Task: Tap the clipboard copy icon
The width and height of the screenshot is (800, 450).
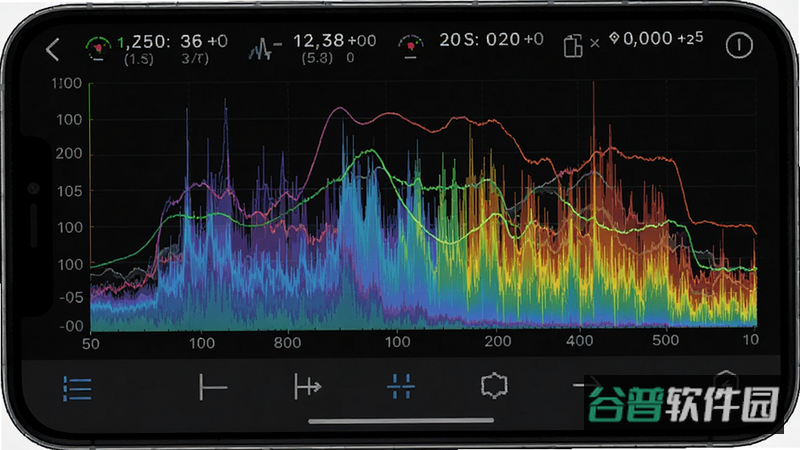Action: point(573,46)
